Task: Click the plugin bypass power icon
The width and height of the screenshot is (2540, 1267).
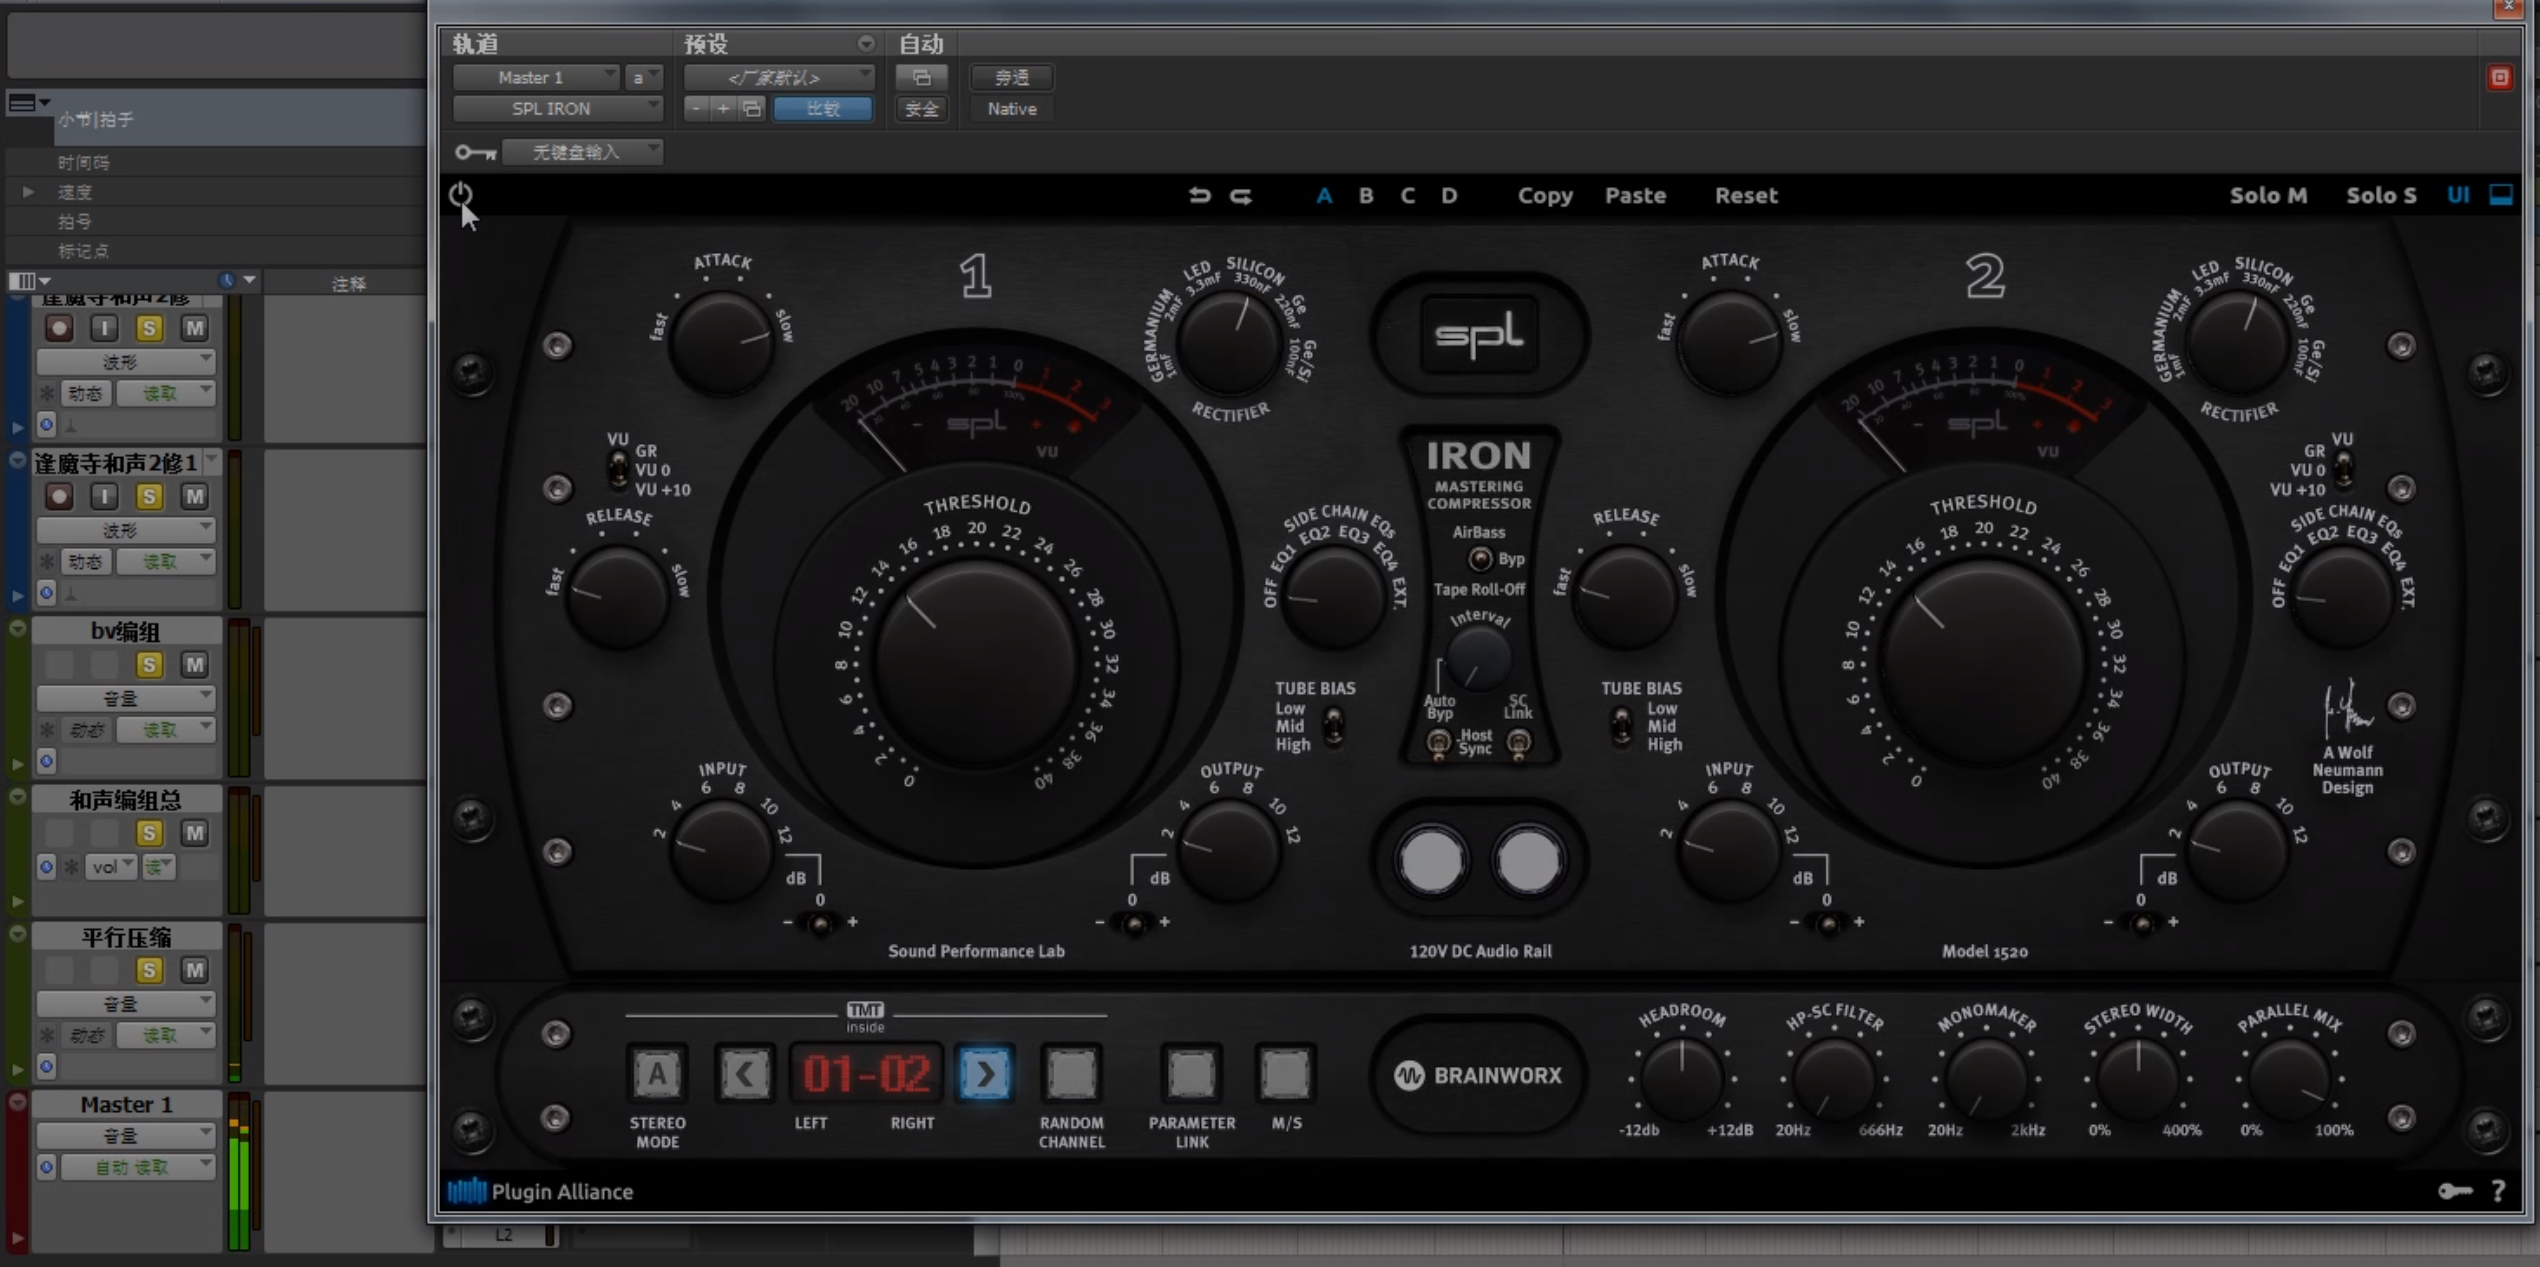Action: point(461,194)
